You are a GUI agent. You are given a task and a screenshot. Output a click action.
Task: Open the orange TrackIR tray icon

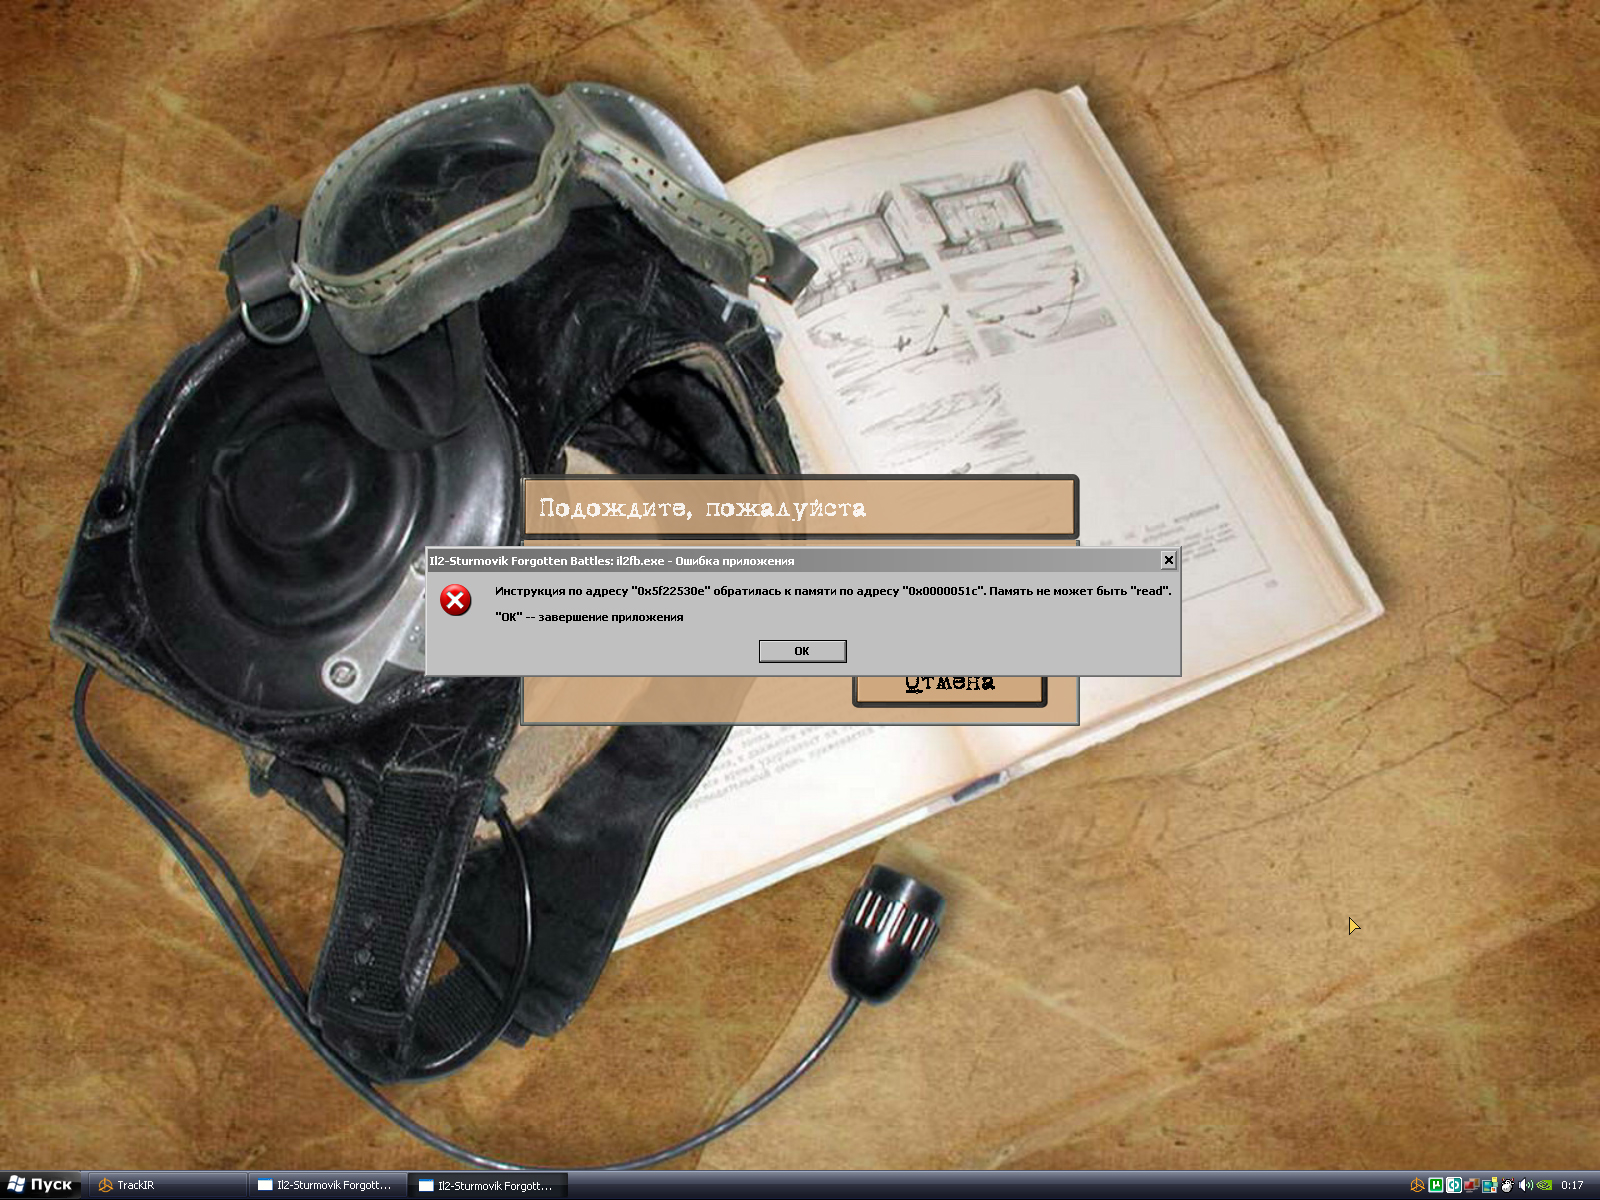coord(1417,1185)
